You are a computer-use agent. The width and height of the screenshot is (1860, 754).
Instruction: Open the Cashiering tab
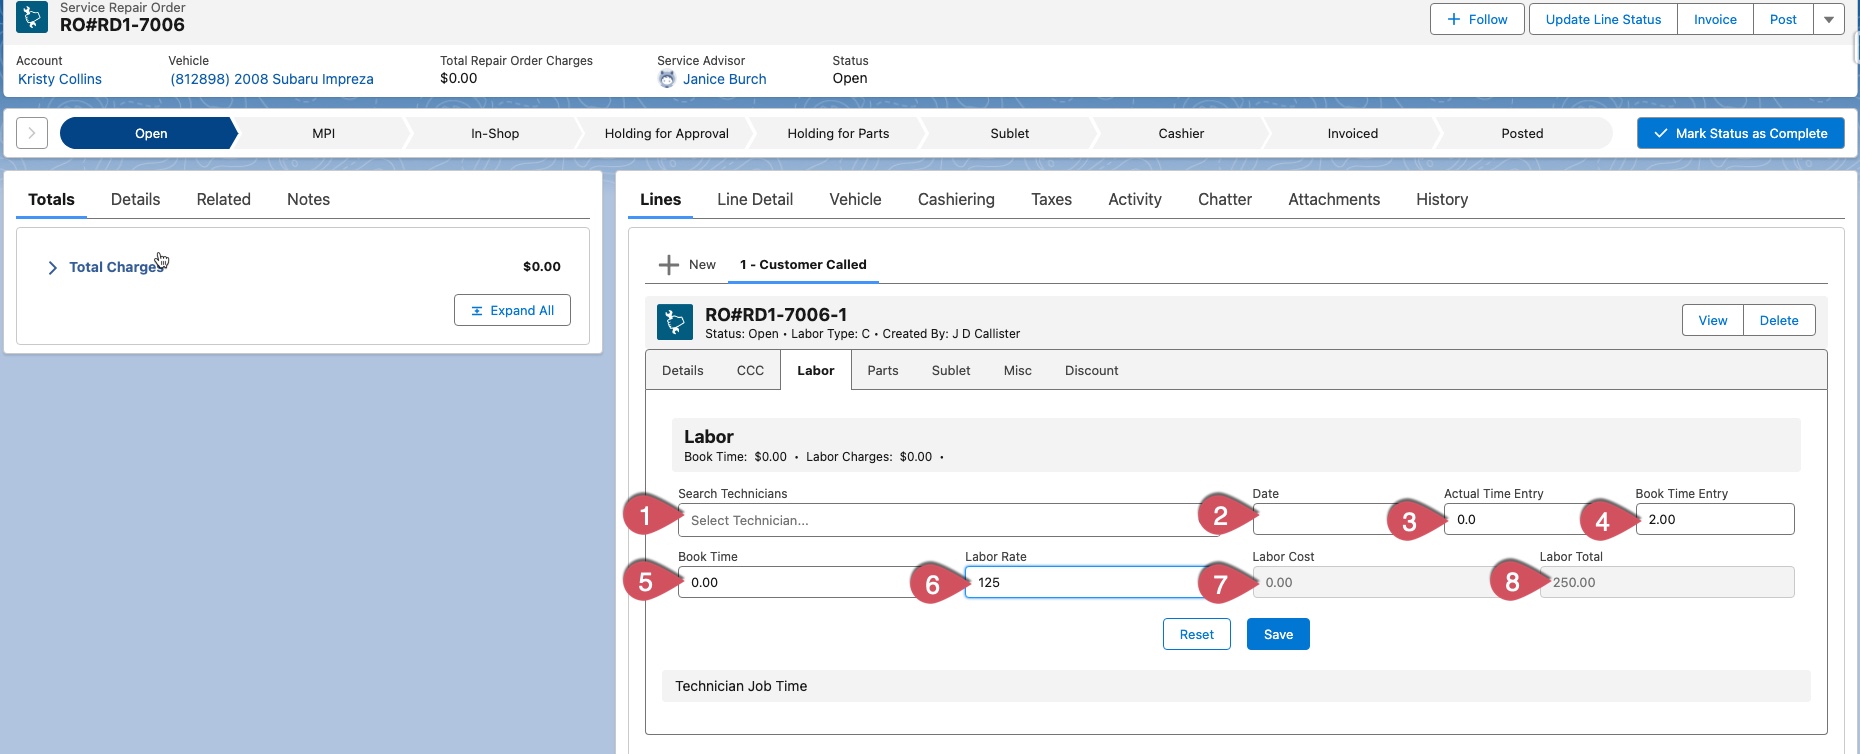(x=956, y=199)
